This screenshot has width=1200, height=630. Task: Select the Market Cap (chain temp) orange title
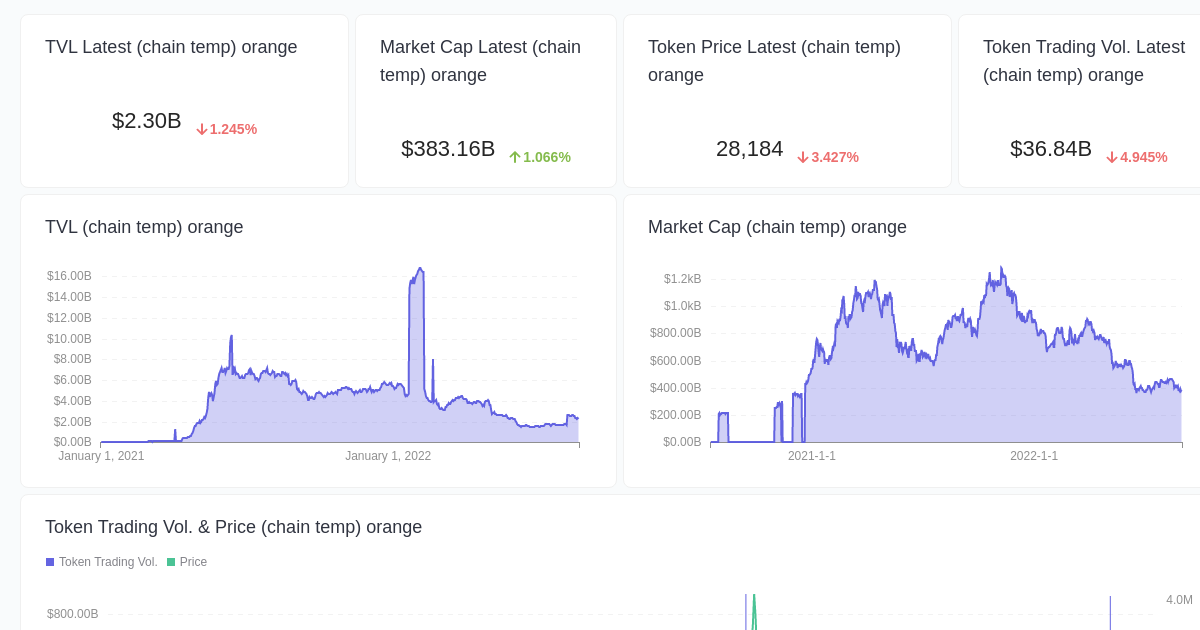(778, 227)
